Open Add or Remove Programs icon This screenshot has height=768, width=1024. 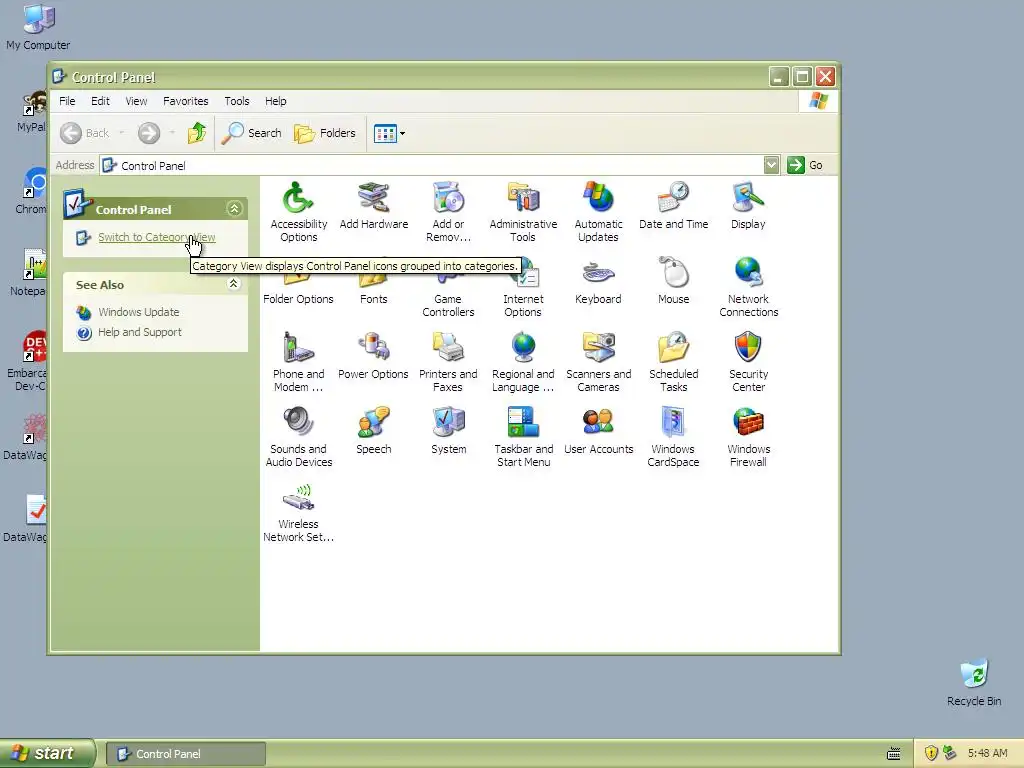(448, 212)
